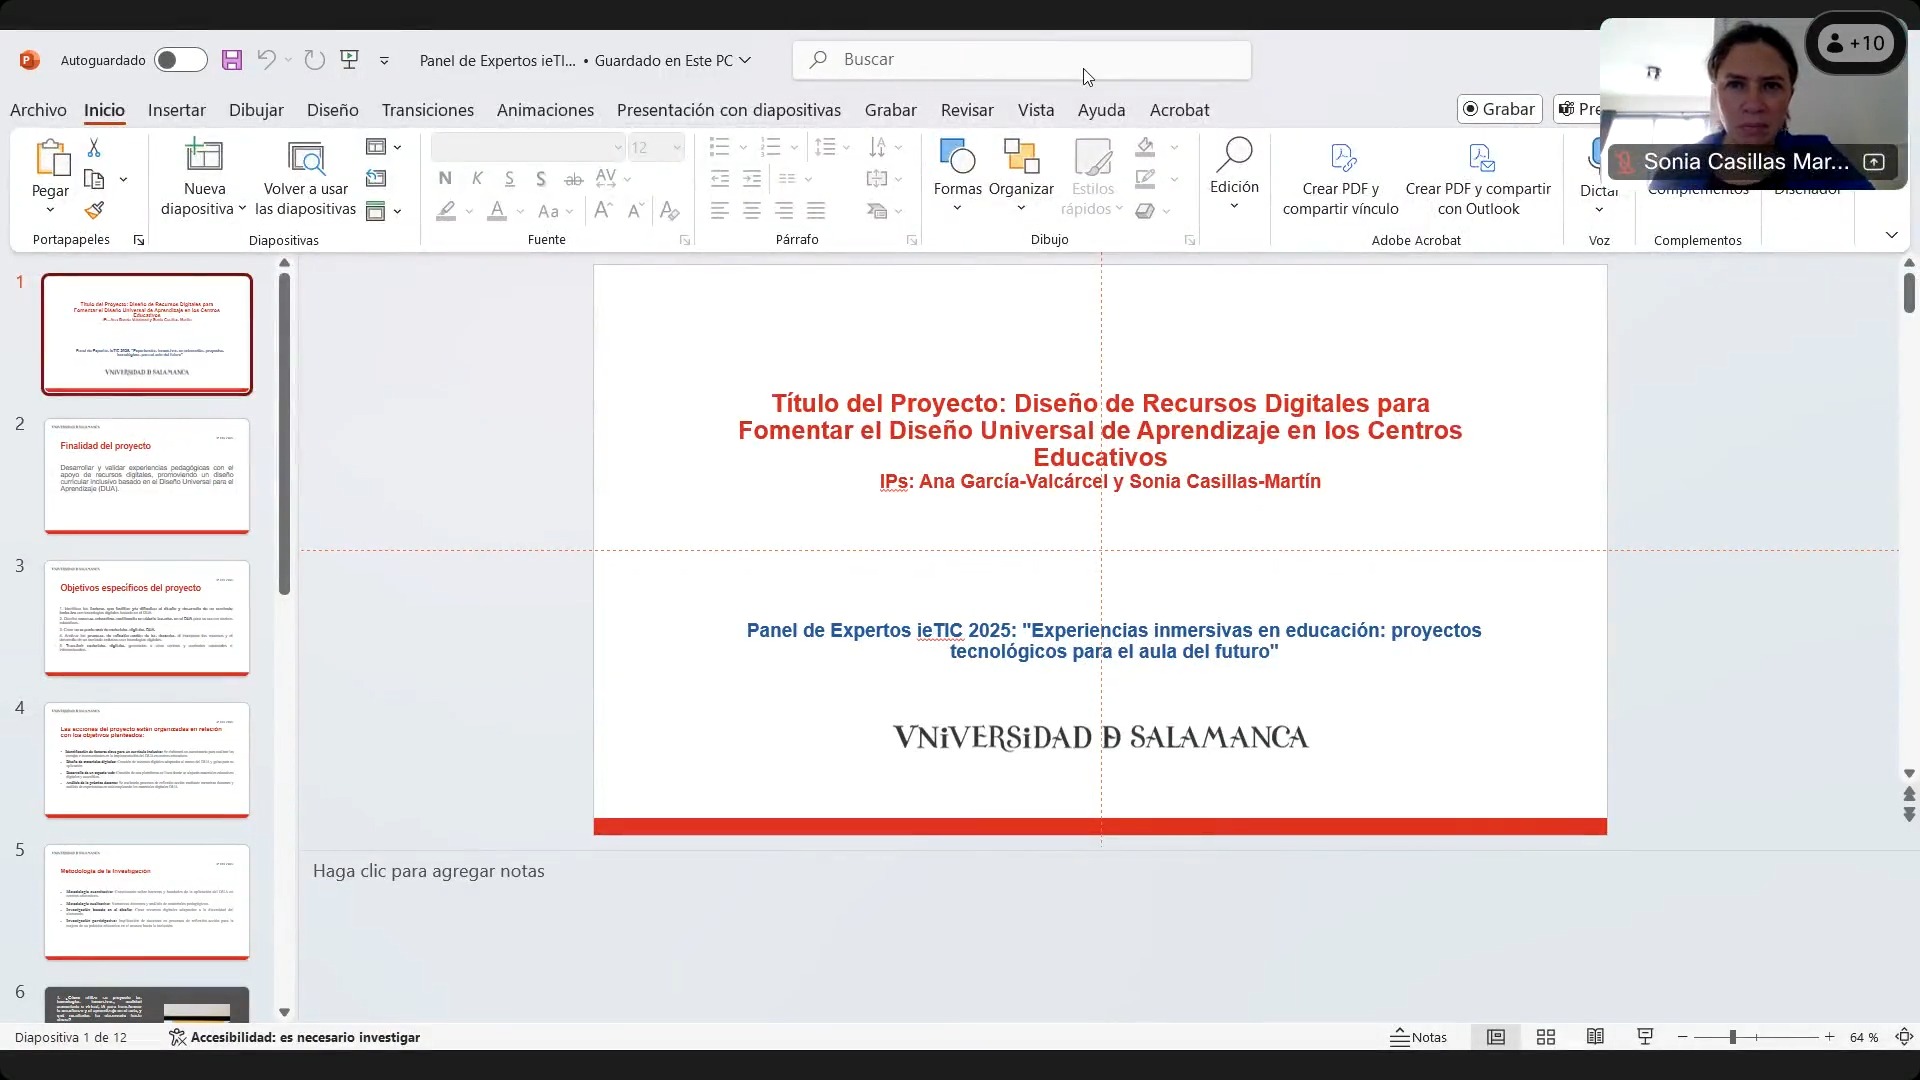Screen dimensions: 1920x1080
Task: Click the Paste clipboard icon
Action: point(51,158)
